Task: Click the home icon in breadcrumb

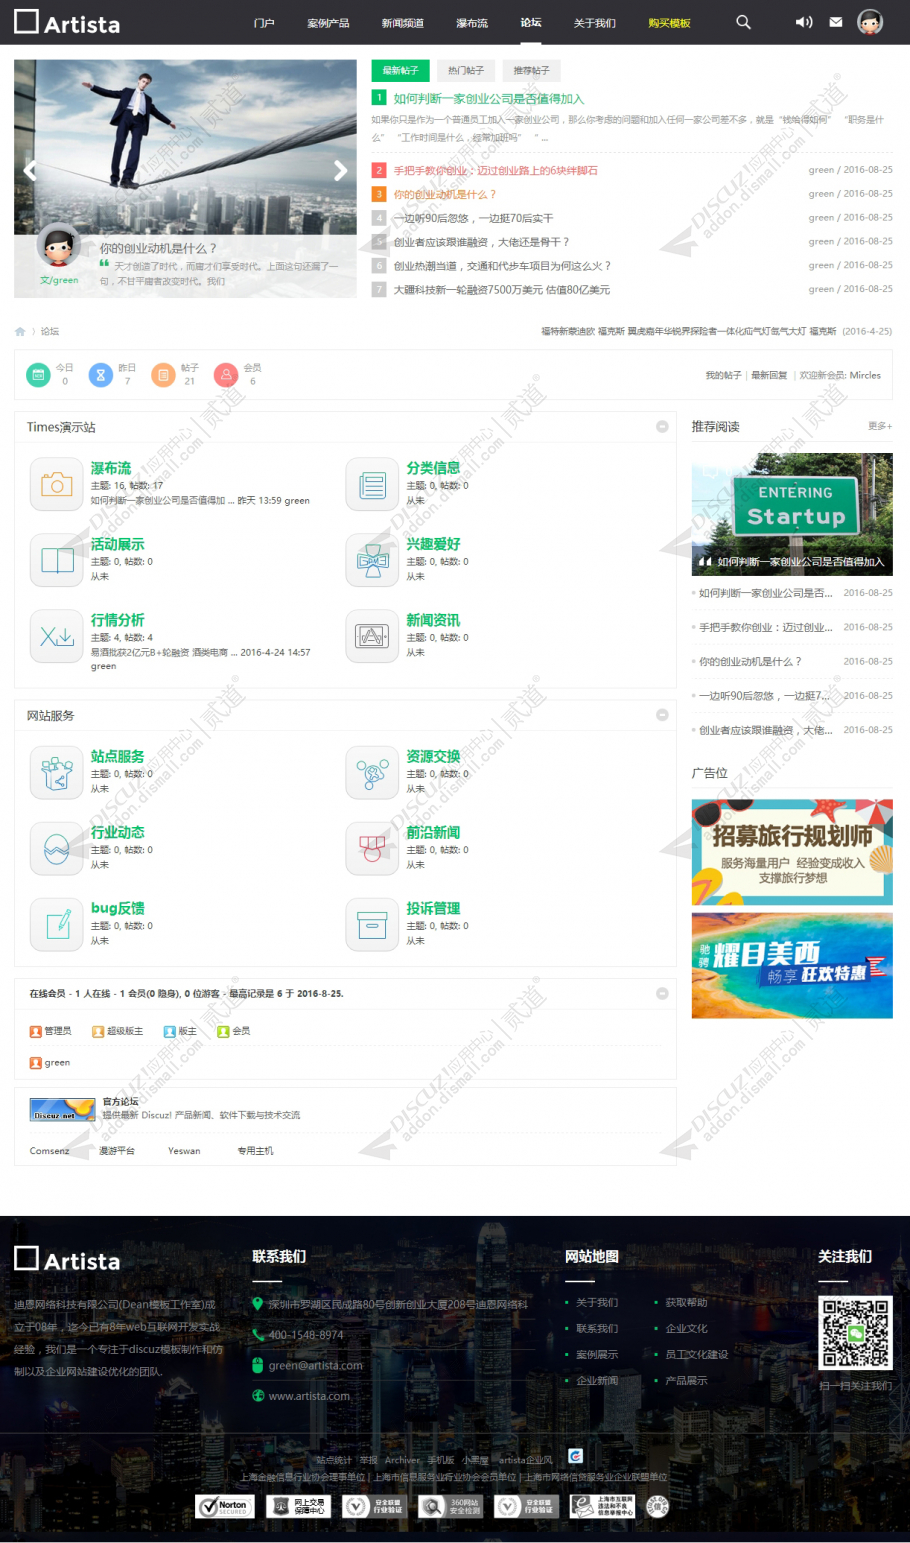Action: [x=20, y=331]
